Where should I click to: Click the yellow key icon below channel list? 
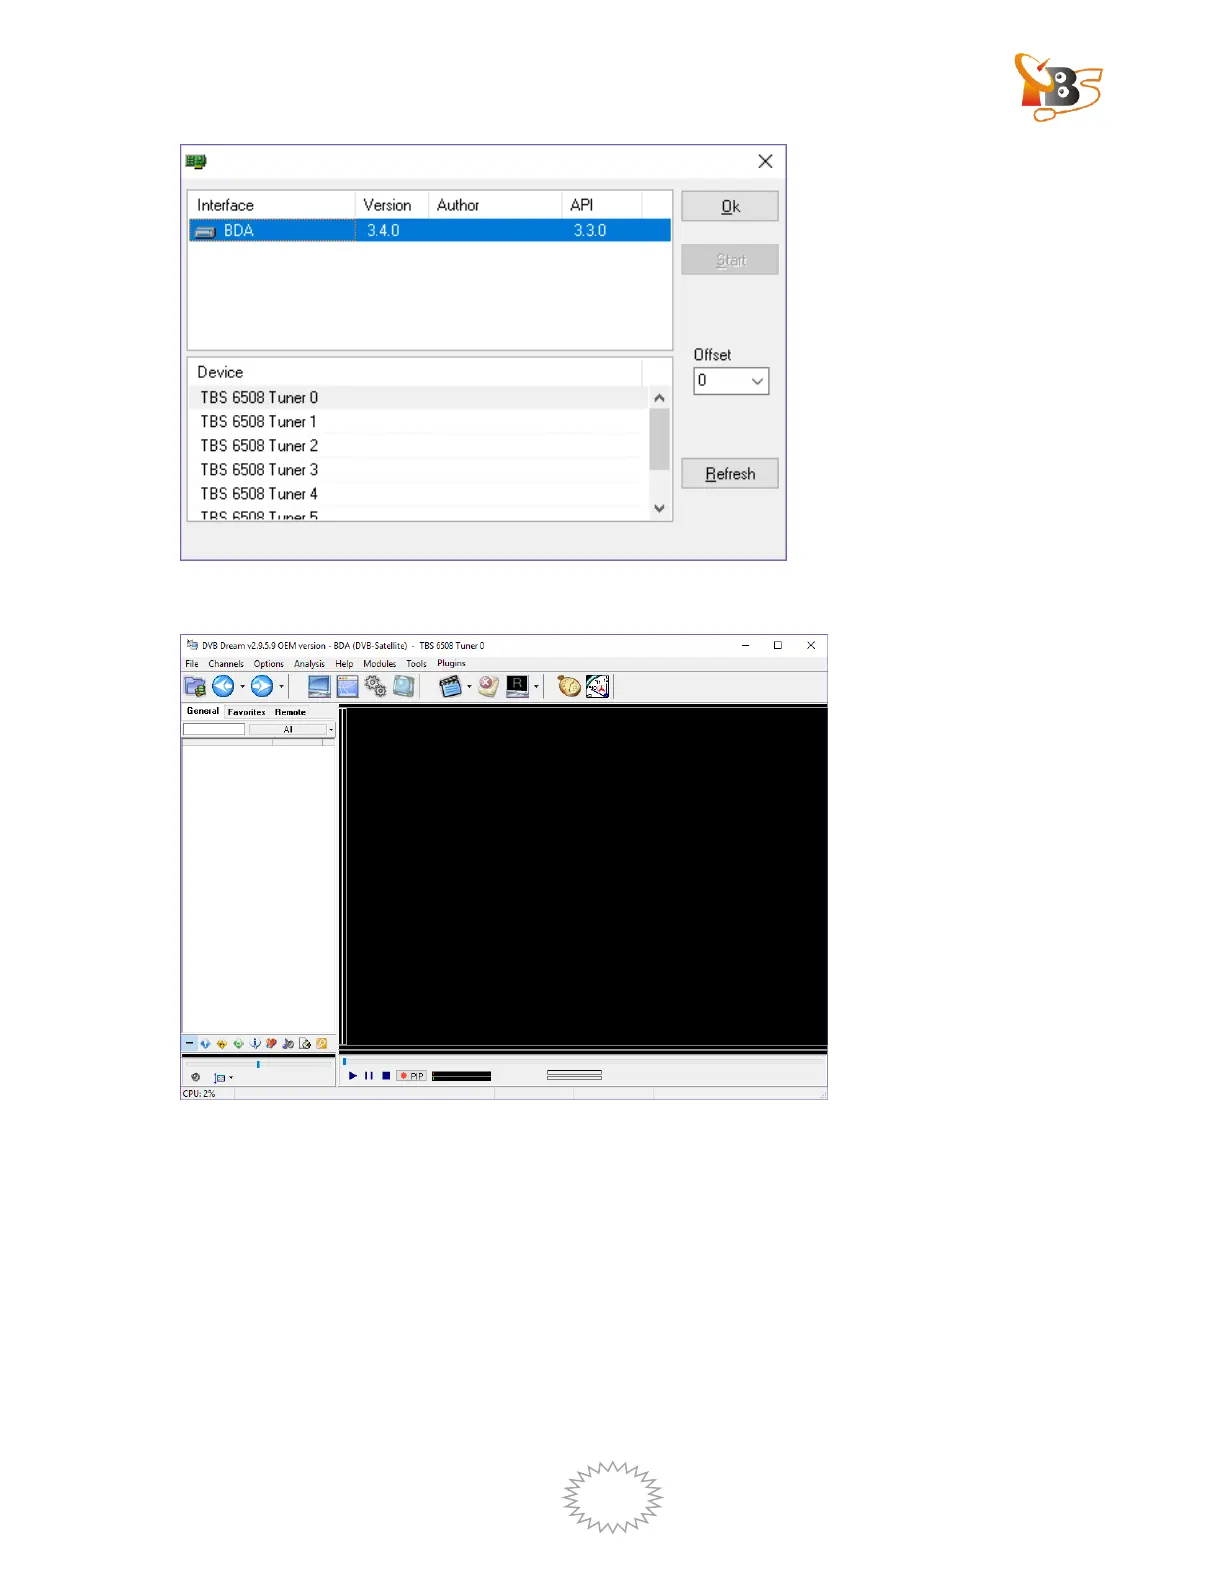pyautogui.click(x=322, y=1043)
